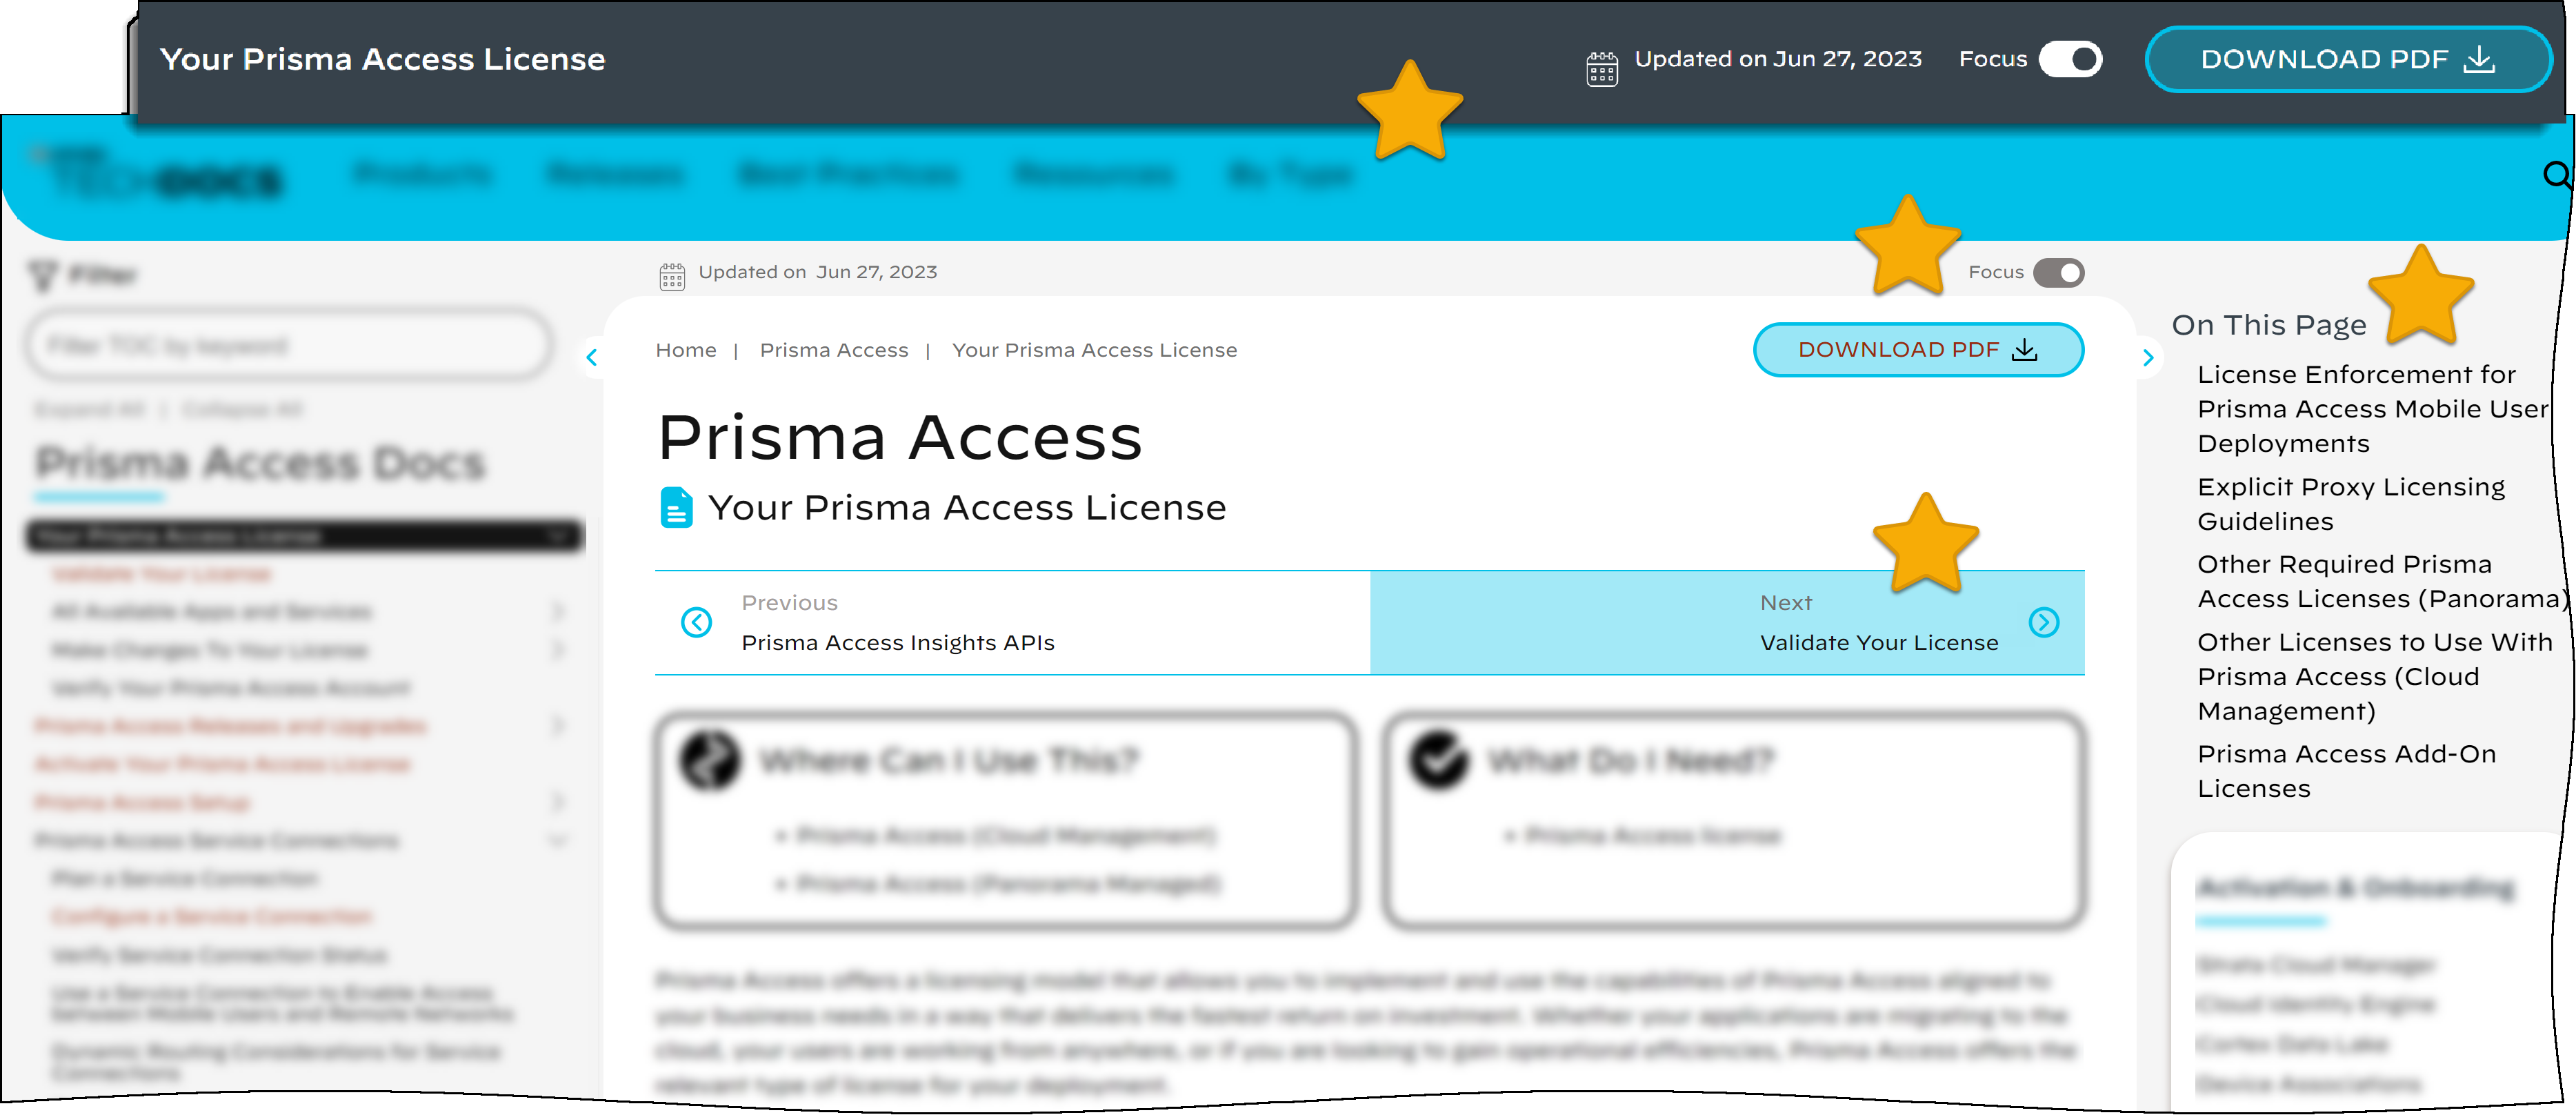Open the Products menu
This screenshot has width=2576, height=1115.
[422, 174]
